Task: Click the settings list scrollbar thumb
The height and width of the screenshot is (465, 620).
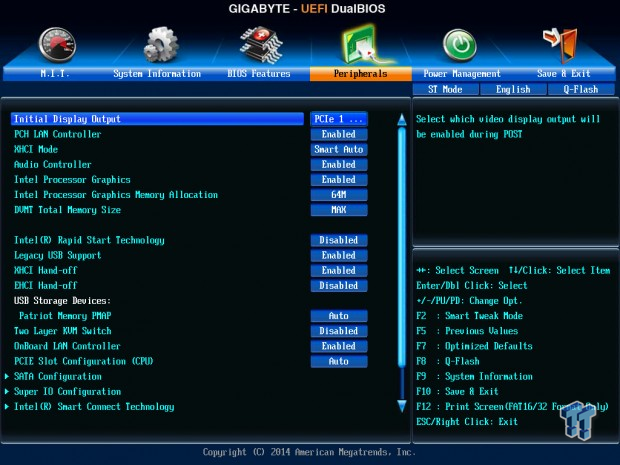Action: [402, 247]
